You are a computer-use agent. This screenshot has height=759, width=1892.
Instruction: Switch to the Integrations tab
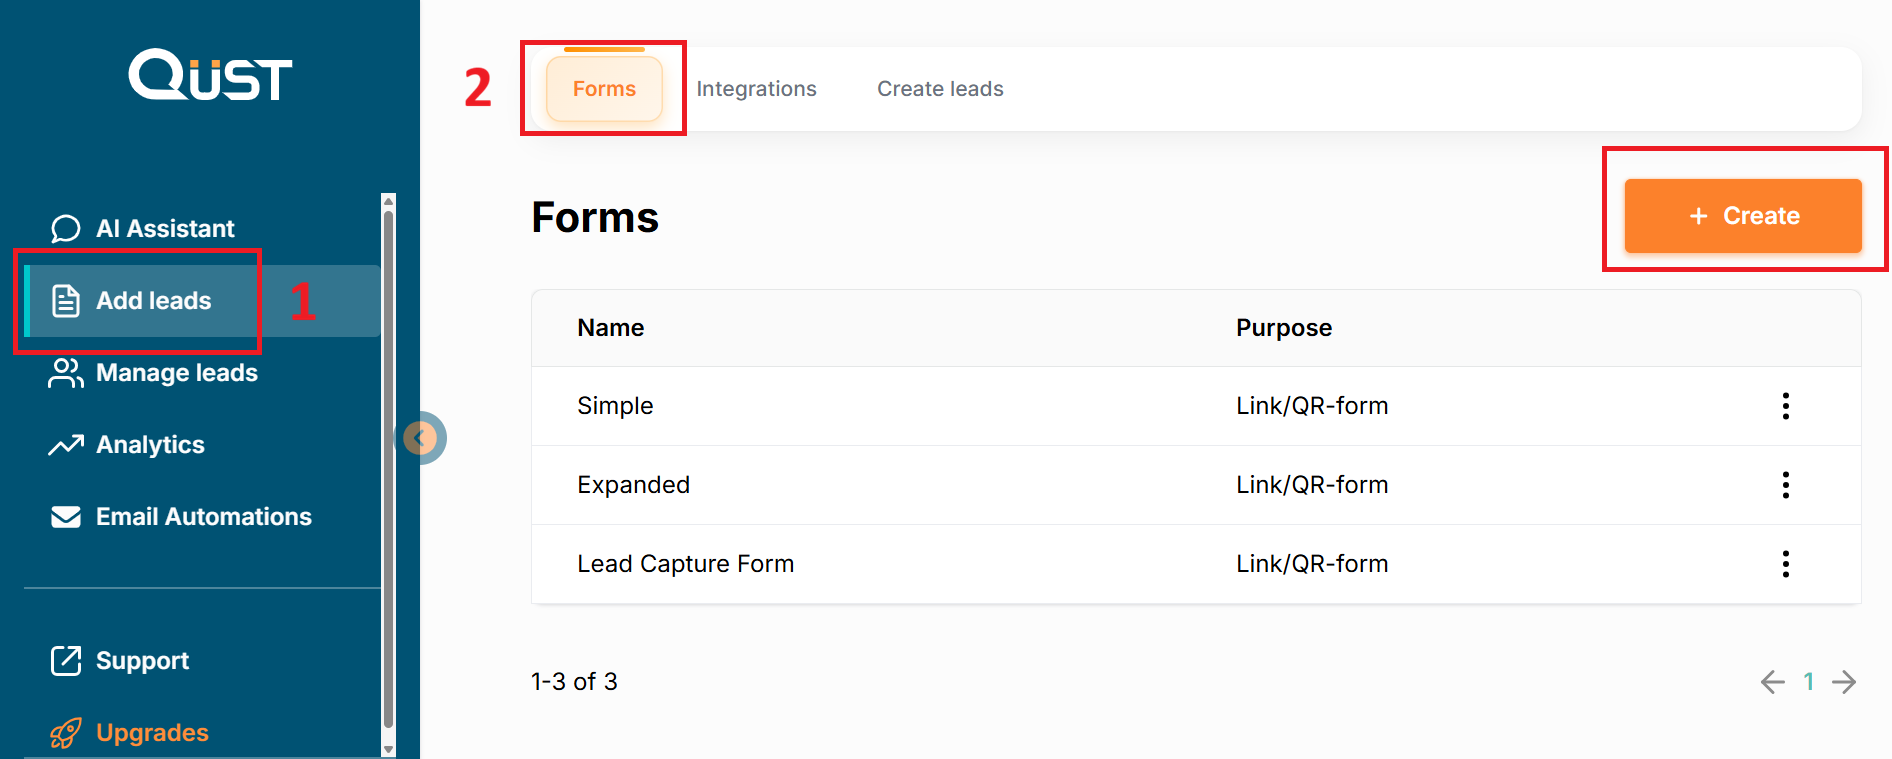click(756, 89)
